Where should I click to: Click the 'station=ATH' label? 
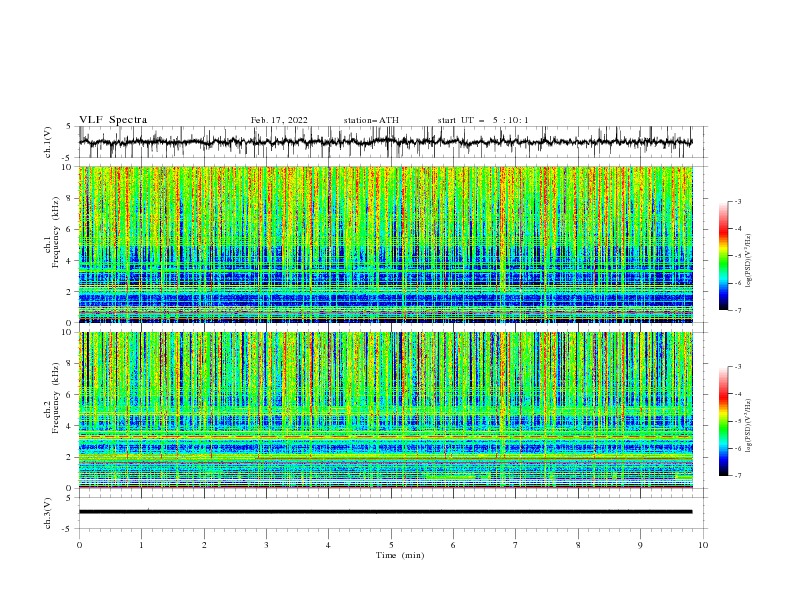click(371, 120)
